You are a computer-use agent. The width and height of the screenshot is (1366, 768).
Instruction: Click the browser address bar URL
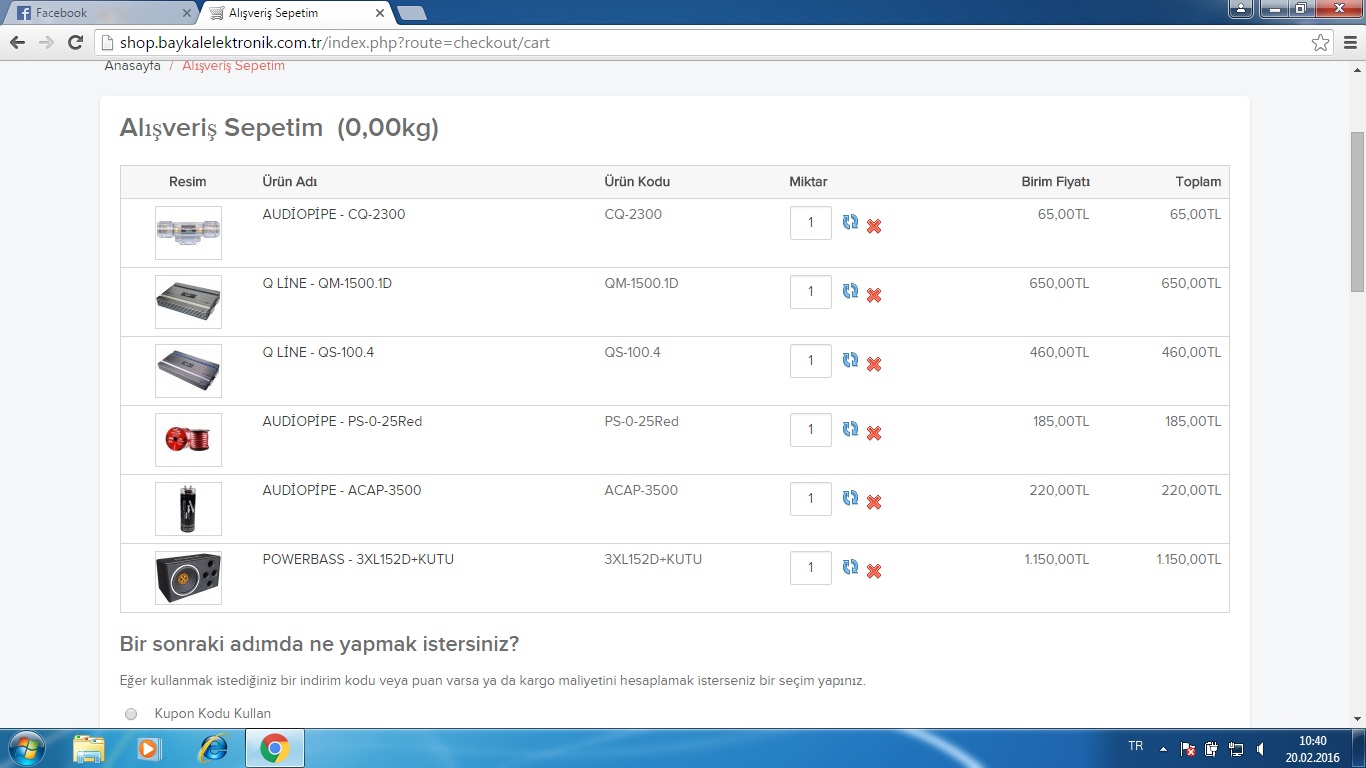tap(335, 43)
